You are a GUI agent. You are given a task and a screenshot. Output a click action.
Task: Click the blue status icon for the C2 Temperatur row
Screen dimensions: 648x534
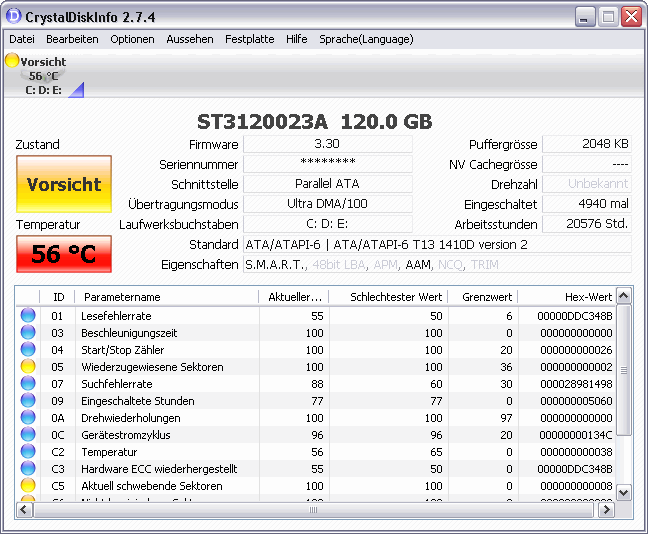28,451
